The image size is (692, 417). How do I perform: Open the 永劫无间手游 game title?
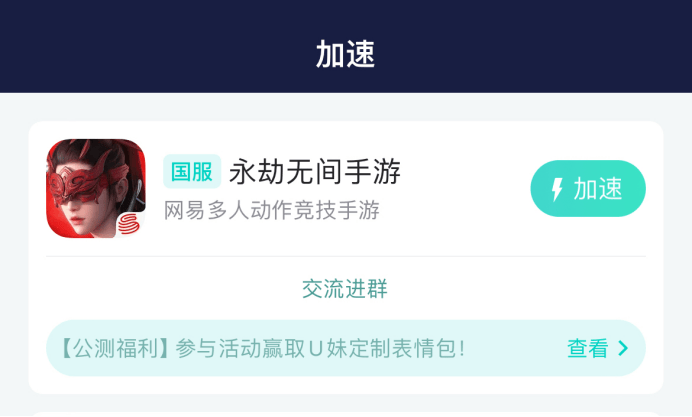pyautogui.click(x=315, y=172)
